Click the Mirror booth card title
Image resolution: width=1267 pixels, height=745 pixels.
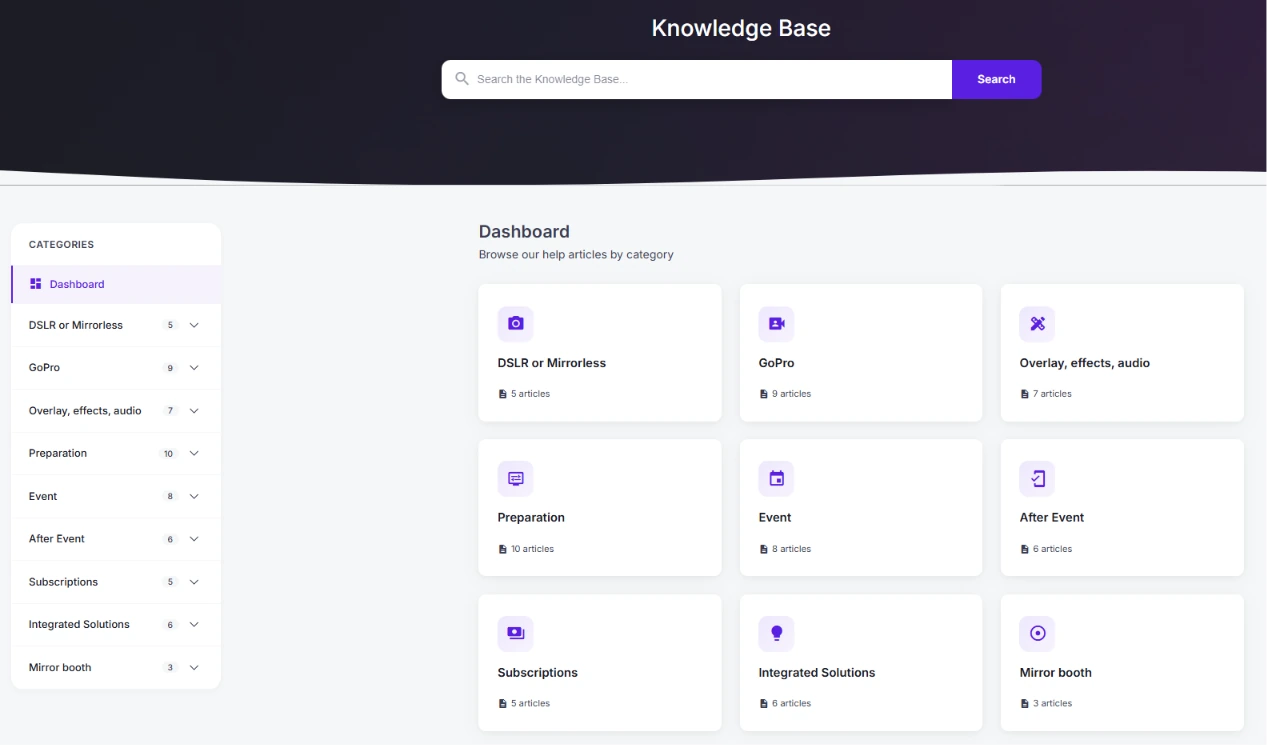pyautogui.click(x=1056, y=672)
